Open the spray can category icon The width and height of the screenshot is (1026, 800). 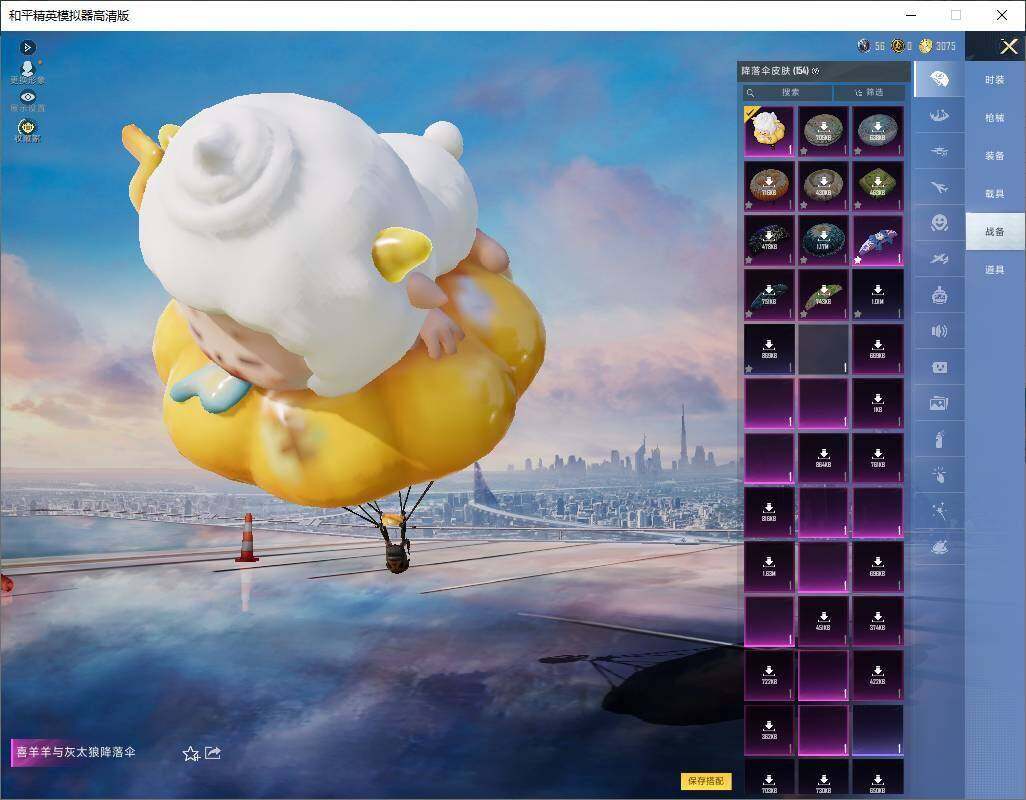pyautogui.click(x=939, y=439)
